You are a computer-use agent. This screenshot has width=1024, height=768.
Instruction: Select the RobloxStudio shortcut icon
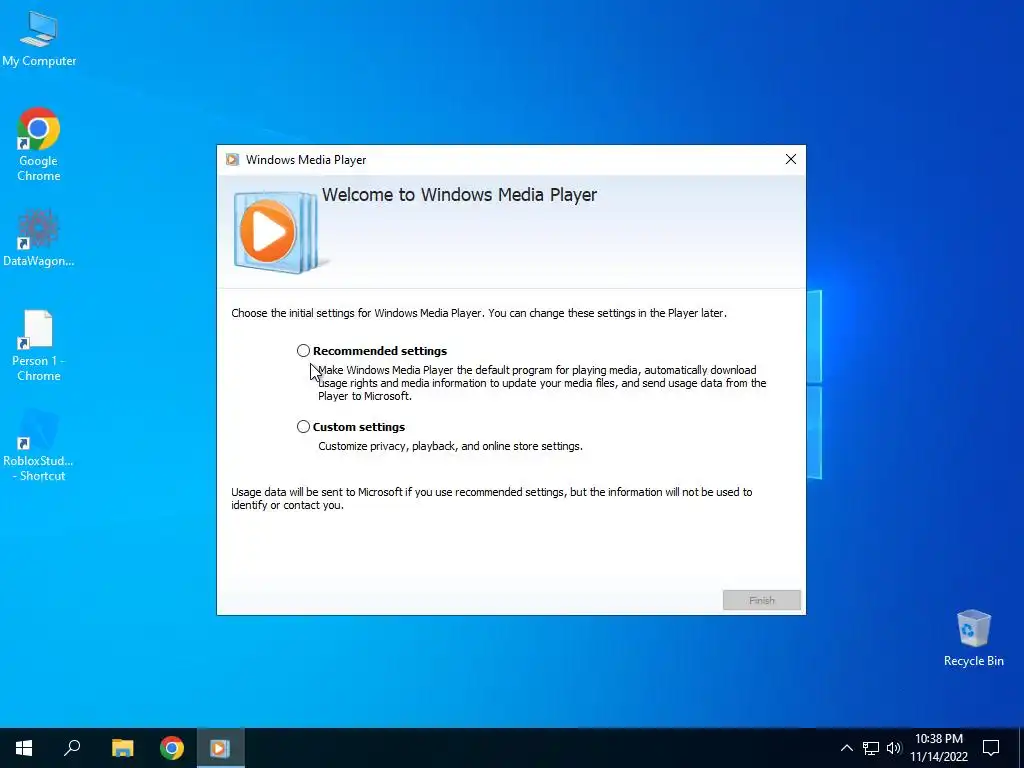tap(39, 446)
